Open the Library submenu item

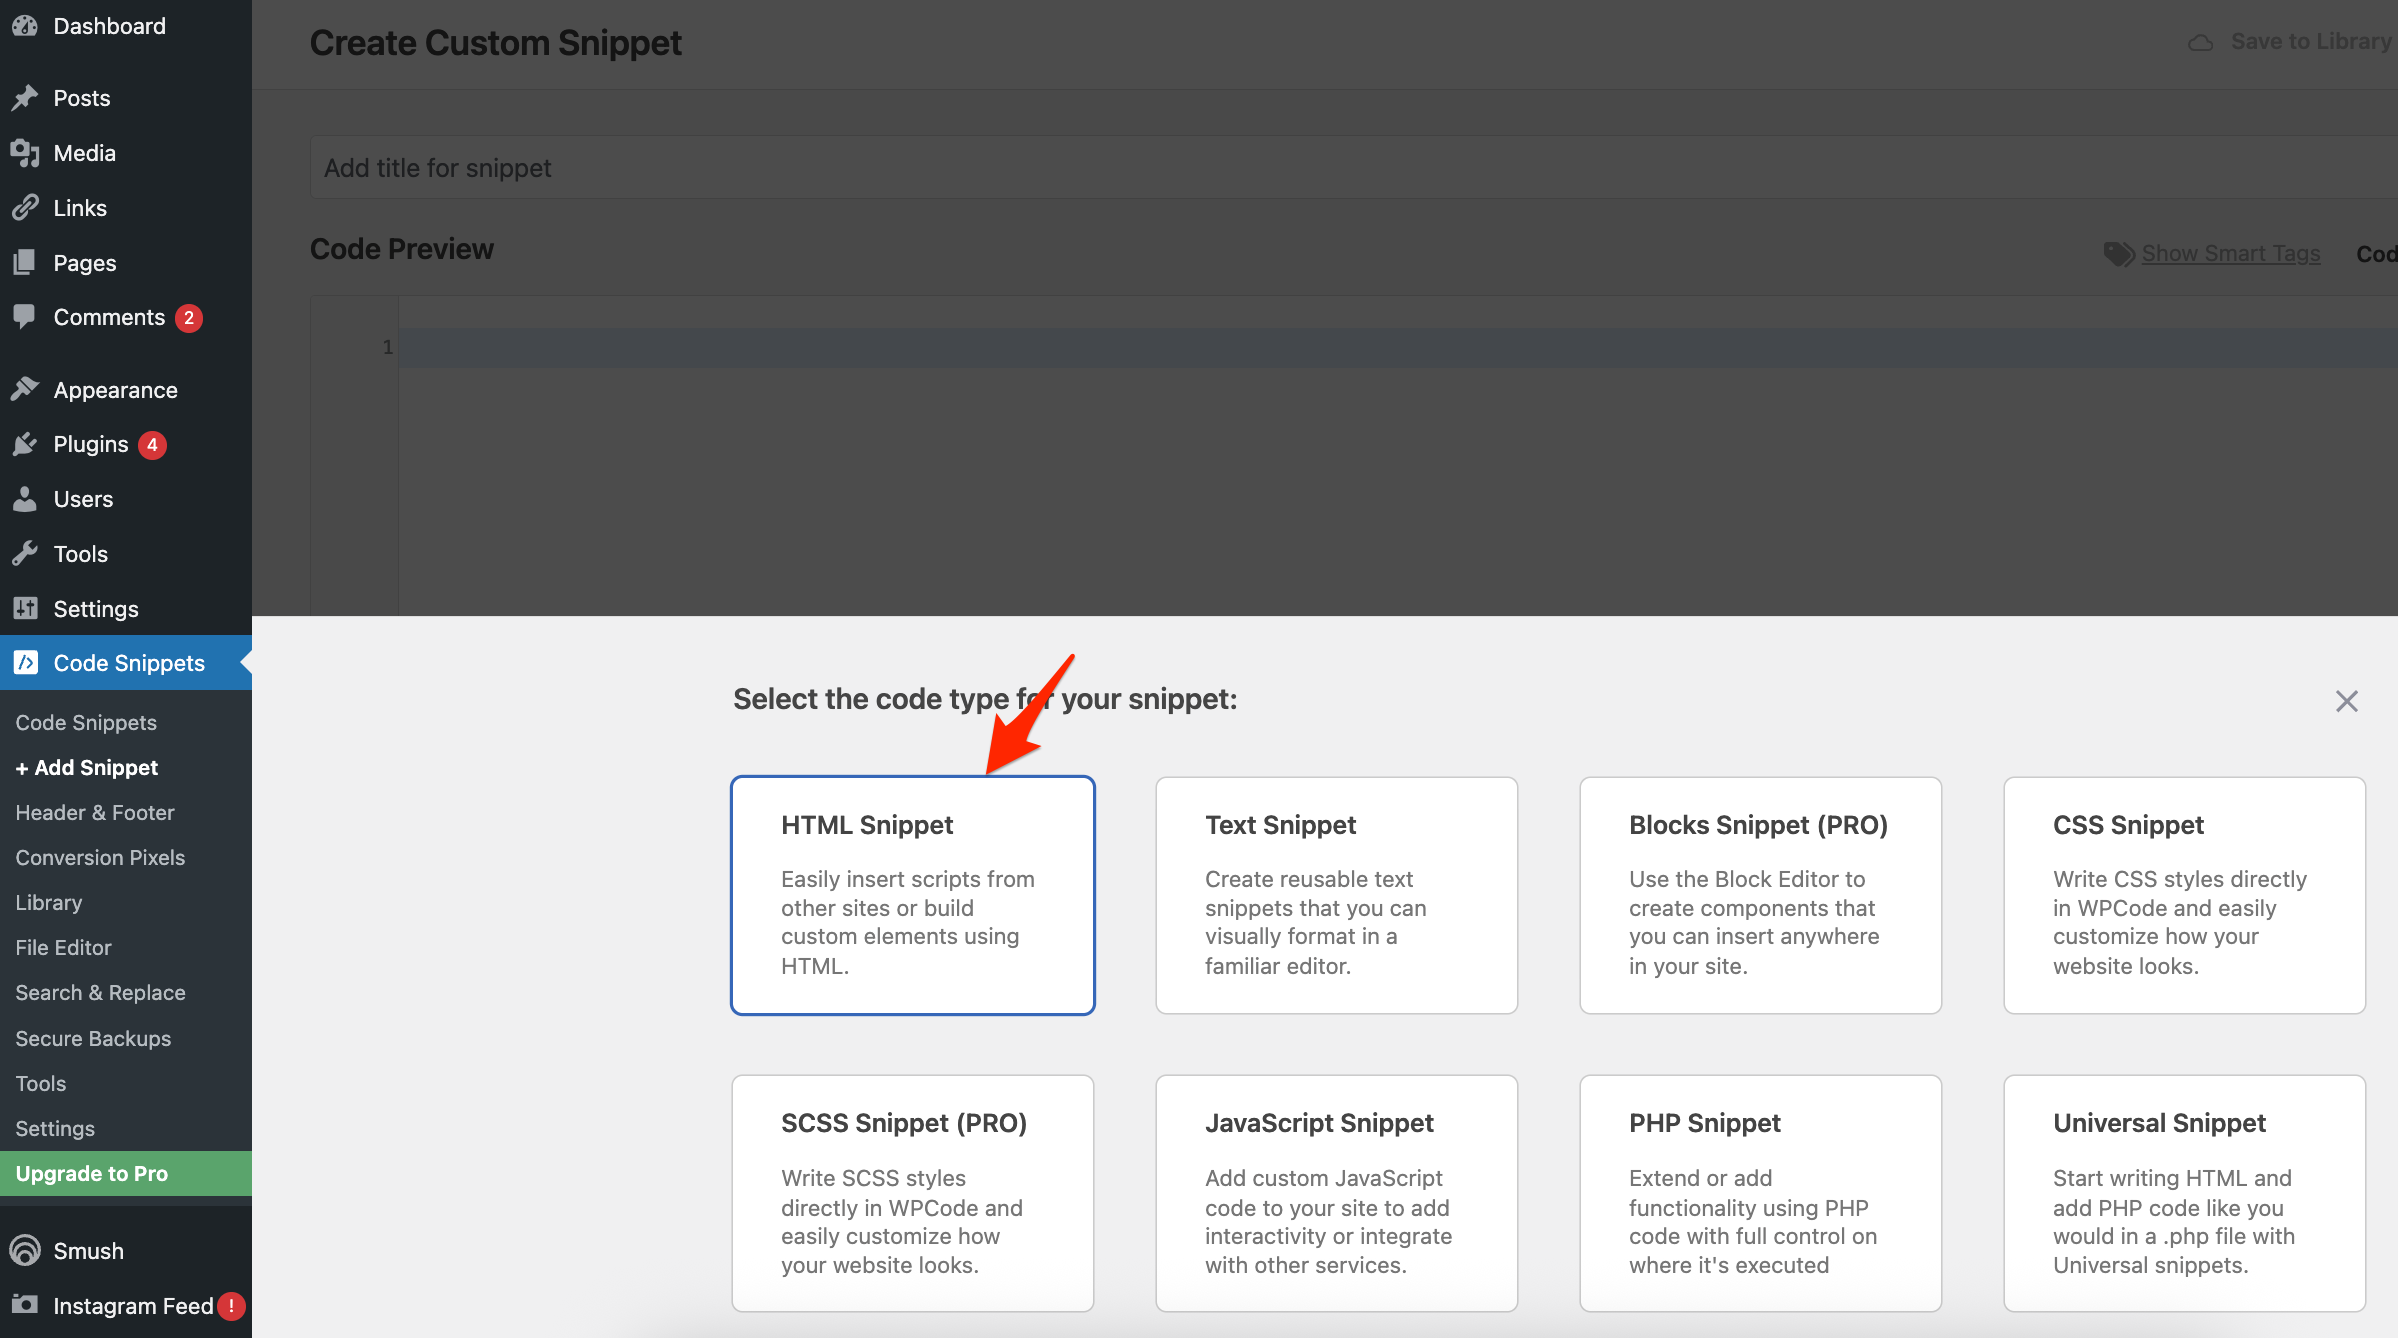tap(49, 902)
